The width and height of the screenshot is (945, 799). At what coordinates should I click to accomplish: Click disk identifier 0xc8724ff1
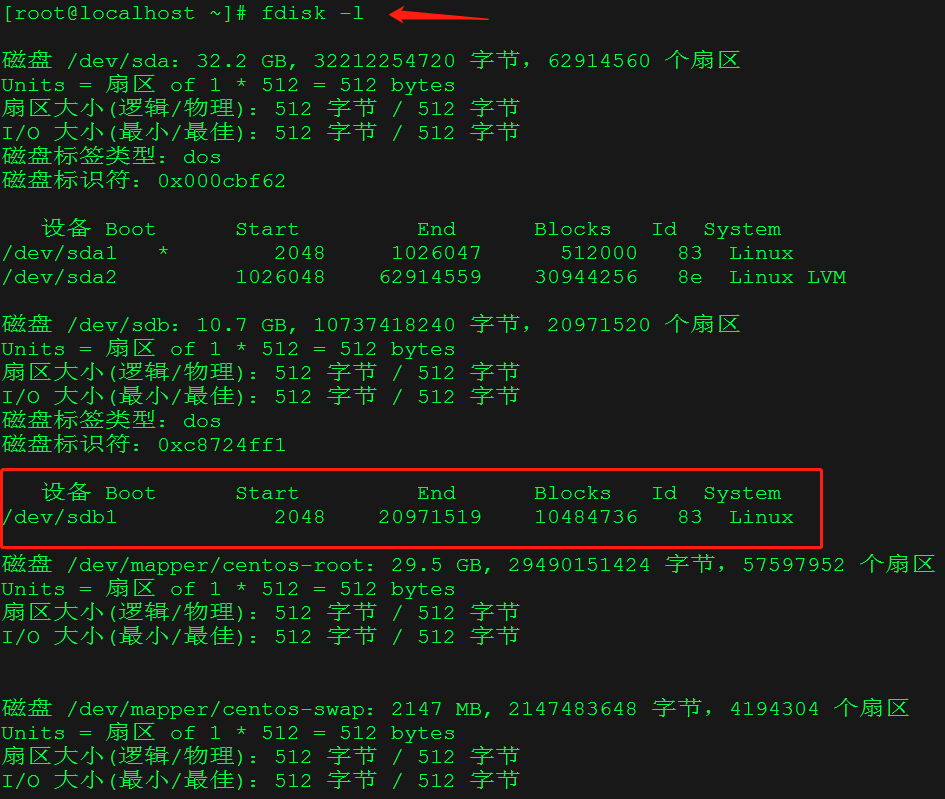[x=221, y=445]
